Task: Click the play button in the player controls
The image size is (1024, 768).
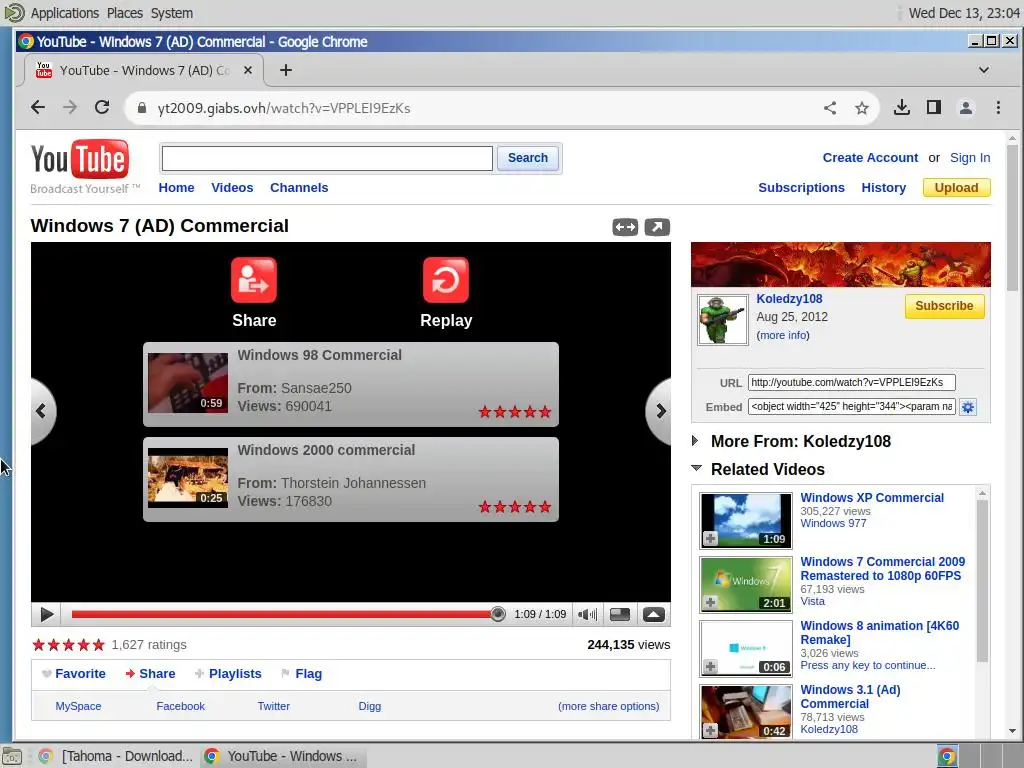Action: 46,614
